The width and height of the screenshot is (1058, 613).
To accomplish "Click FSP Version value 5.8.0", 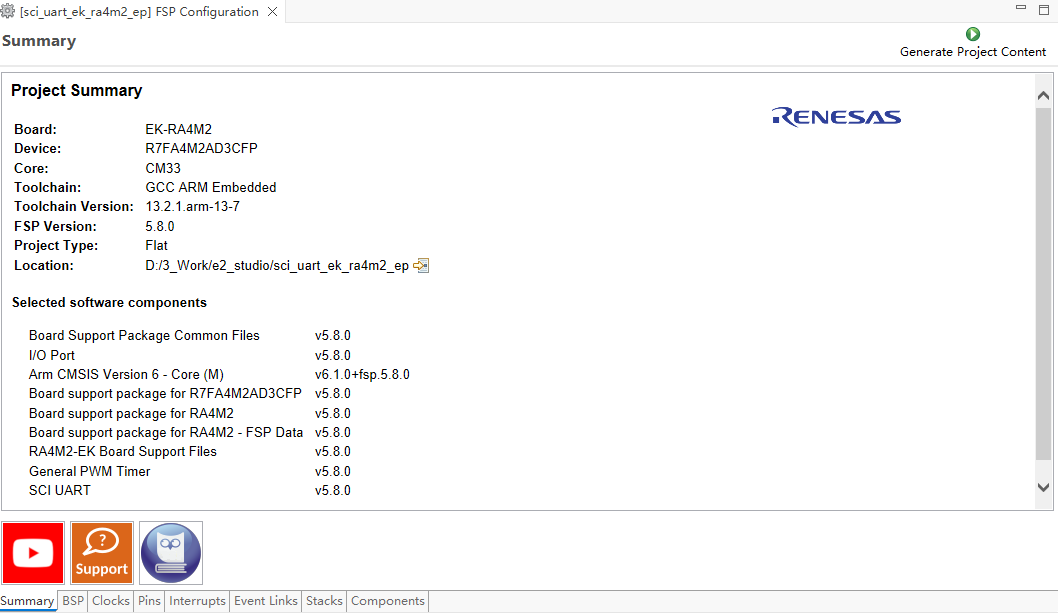I will pyautogui.click(x=160, y=226).
